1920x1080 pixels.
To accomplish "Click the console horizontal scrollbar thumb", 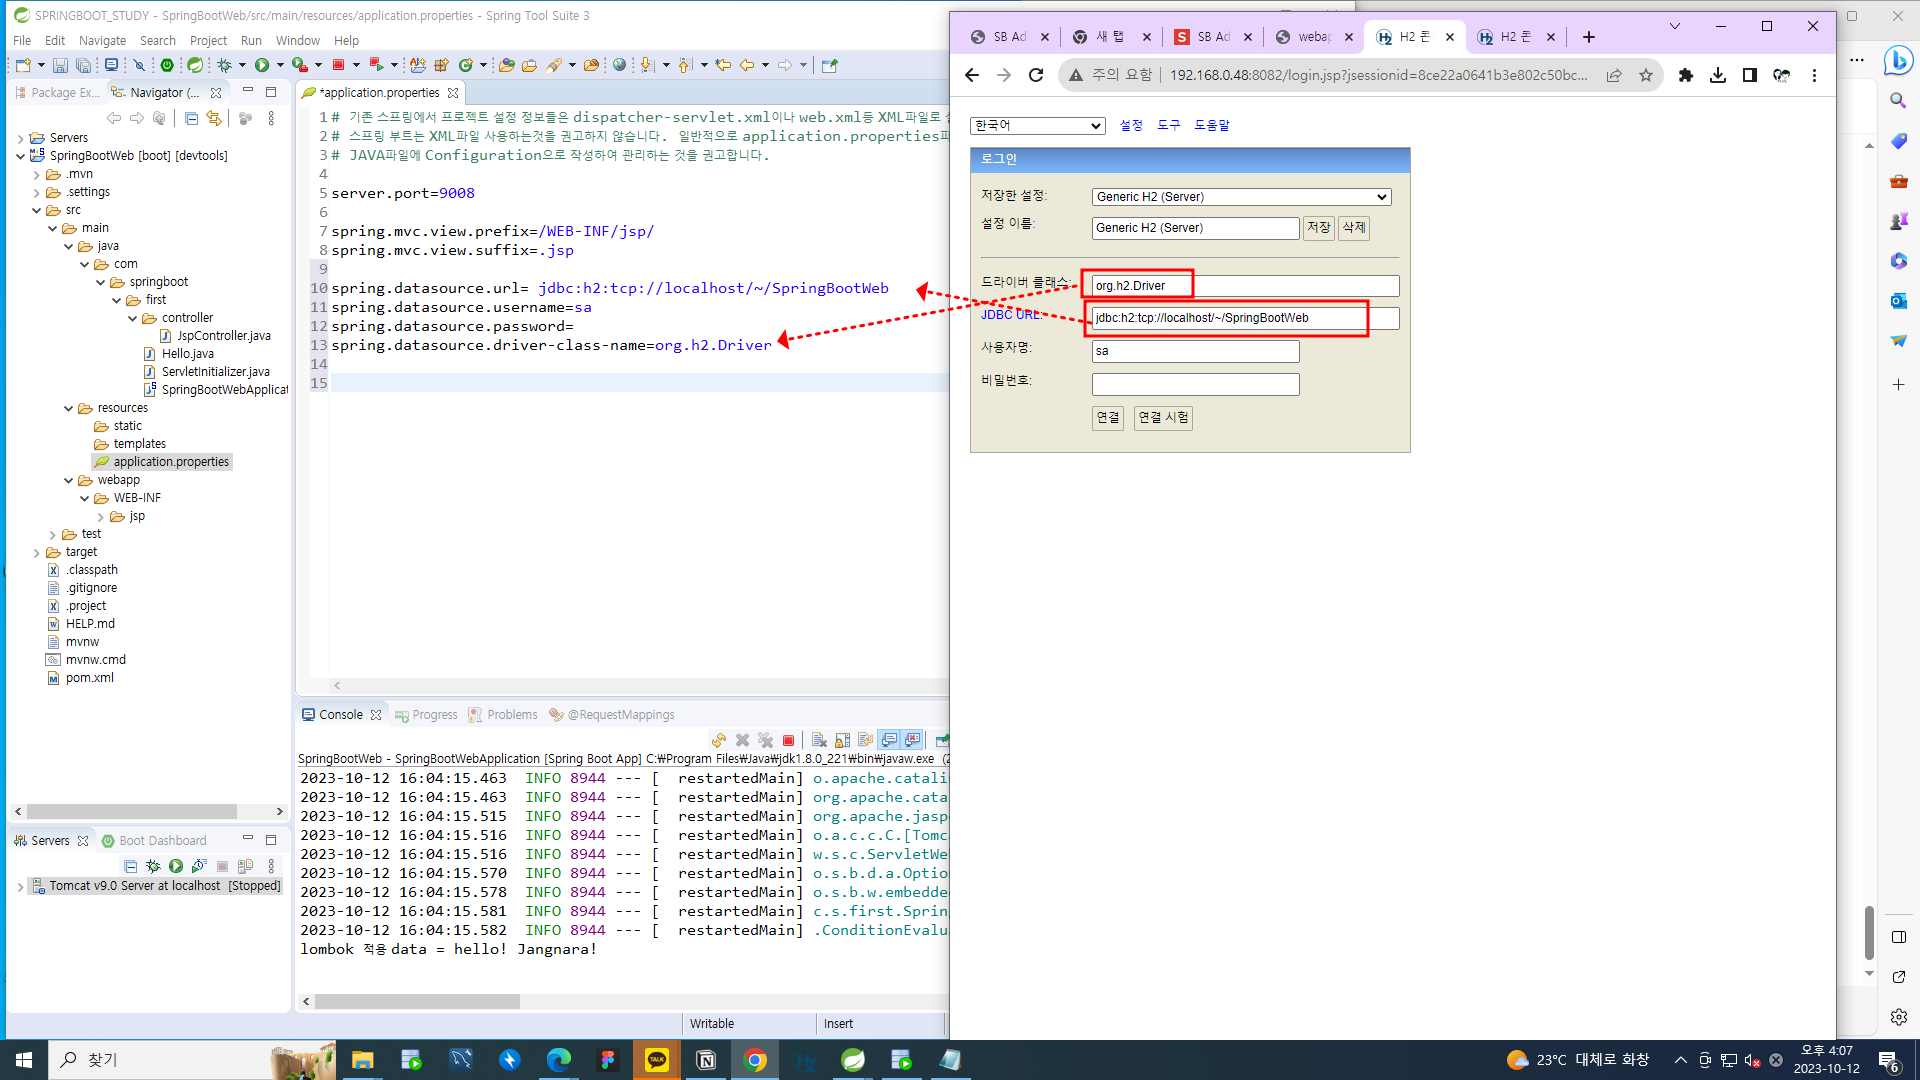I will (x=417, y=1001).
